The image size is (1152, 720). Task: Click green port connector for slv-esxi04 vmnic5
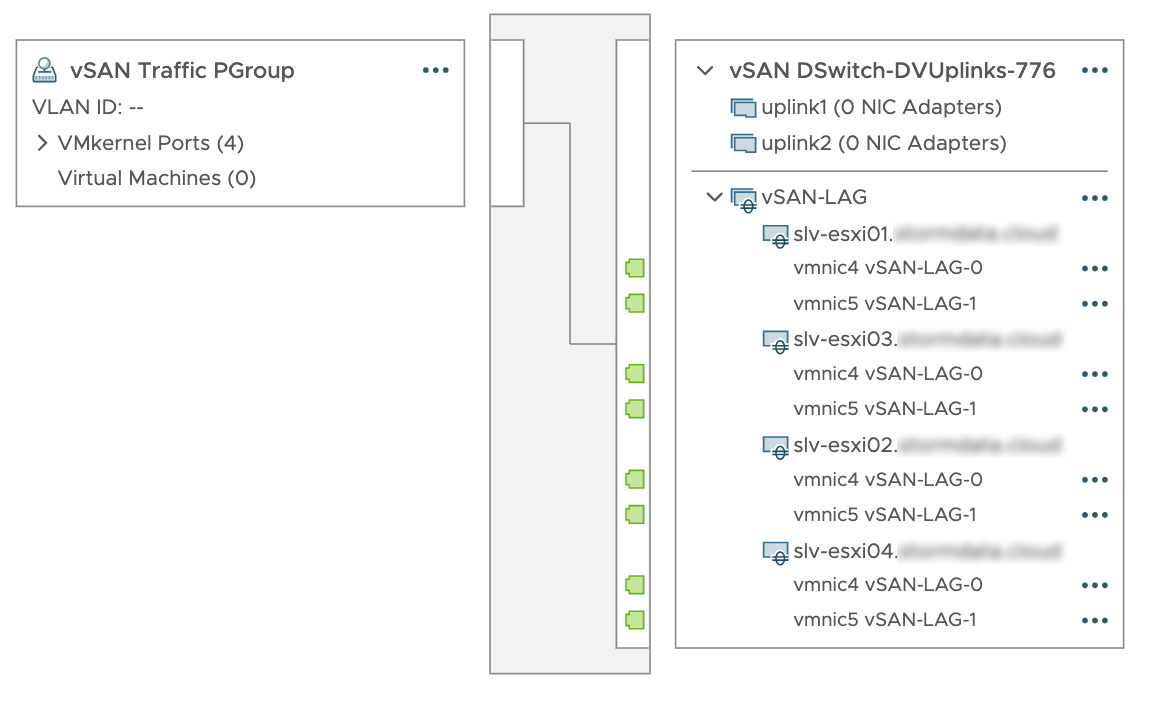(x=634, y=619)
